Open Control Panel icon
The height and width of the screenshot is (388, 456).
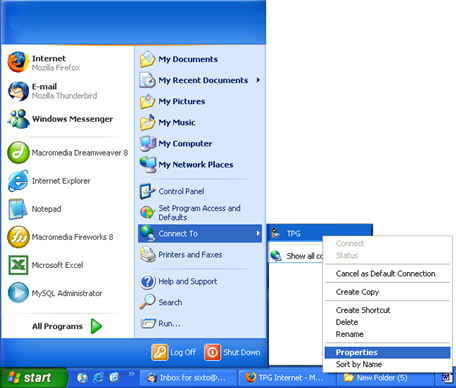point(147,191)
